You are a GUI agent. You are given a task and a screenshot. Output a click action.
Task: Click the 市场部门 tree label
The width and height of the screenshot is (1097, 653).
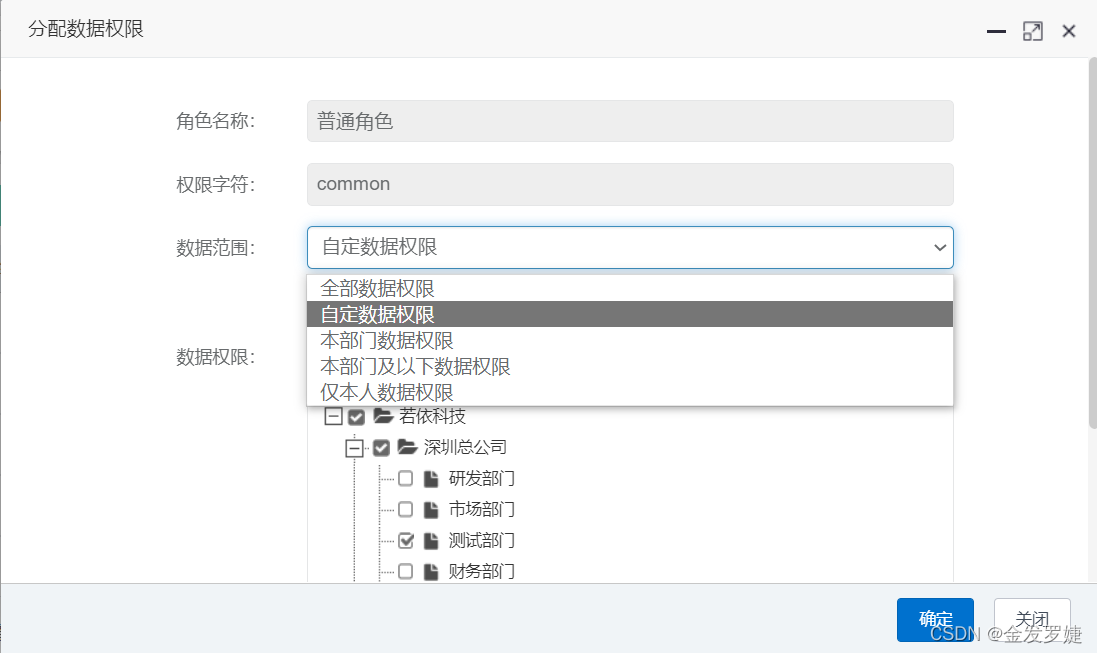481,510
